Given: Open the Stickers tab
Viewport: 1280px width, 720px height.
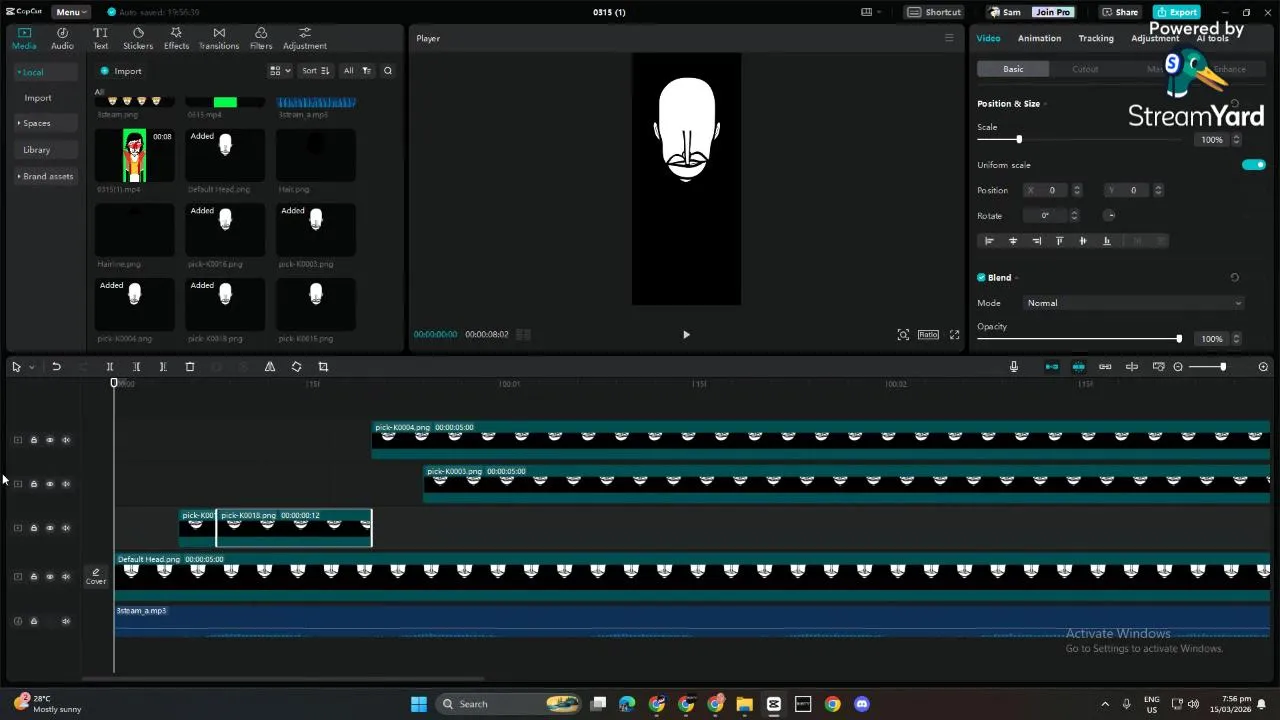Looking at the screenshot, I should [x=138, y=39].
